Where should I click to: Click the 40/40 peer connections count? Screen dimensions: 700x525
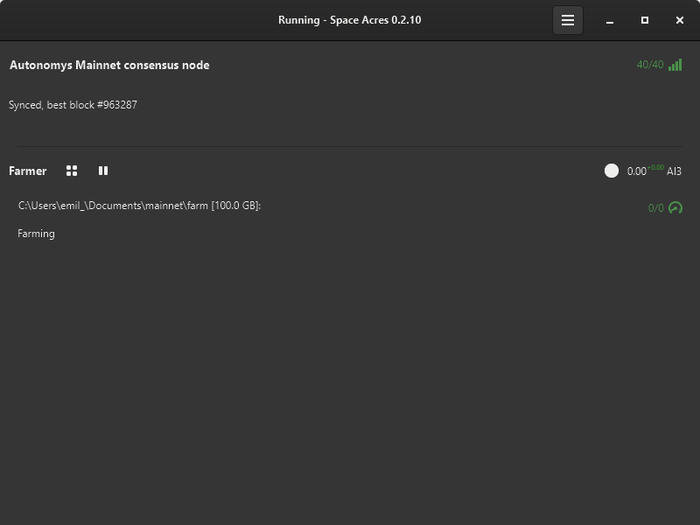649,65
